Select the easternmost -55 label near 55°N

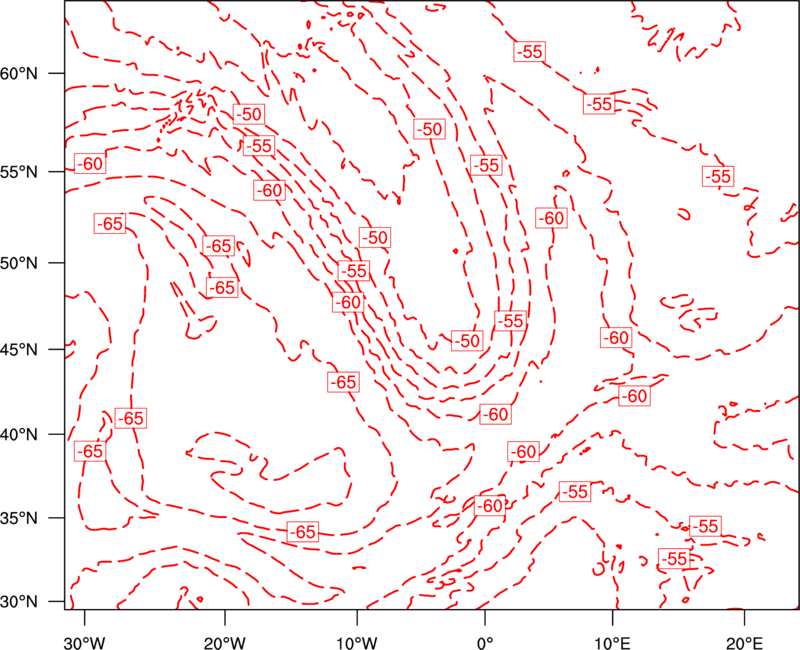click(x=718, y=177)
